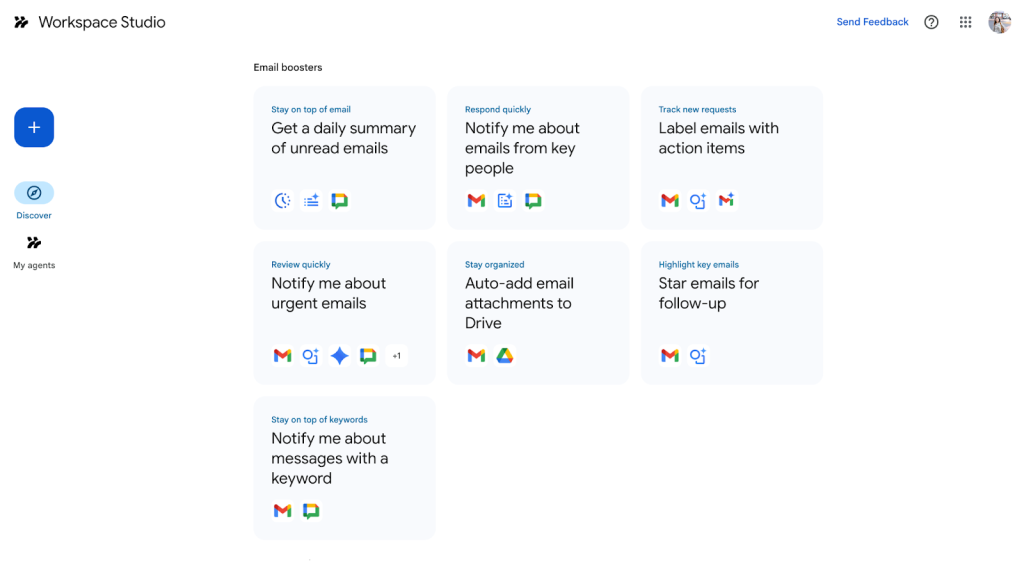1024x577 pixels.
Task: Click the blue plus create button
Action: click(x=34, y=127)
